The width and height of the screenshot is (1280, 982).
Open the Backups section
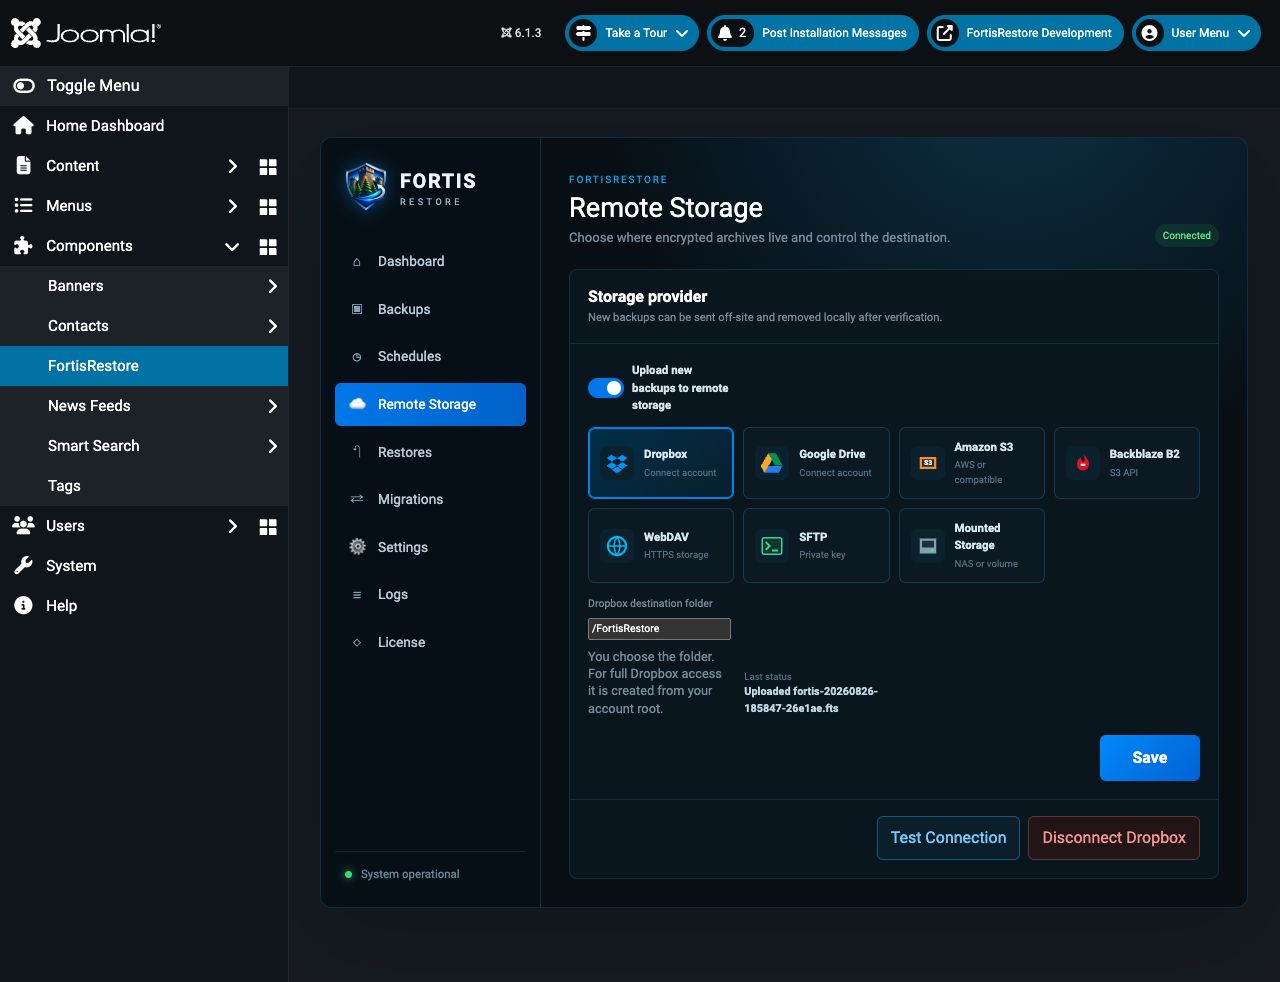tap(430, 309)
